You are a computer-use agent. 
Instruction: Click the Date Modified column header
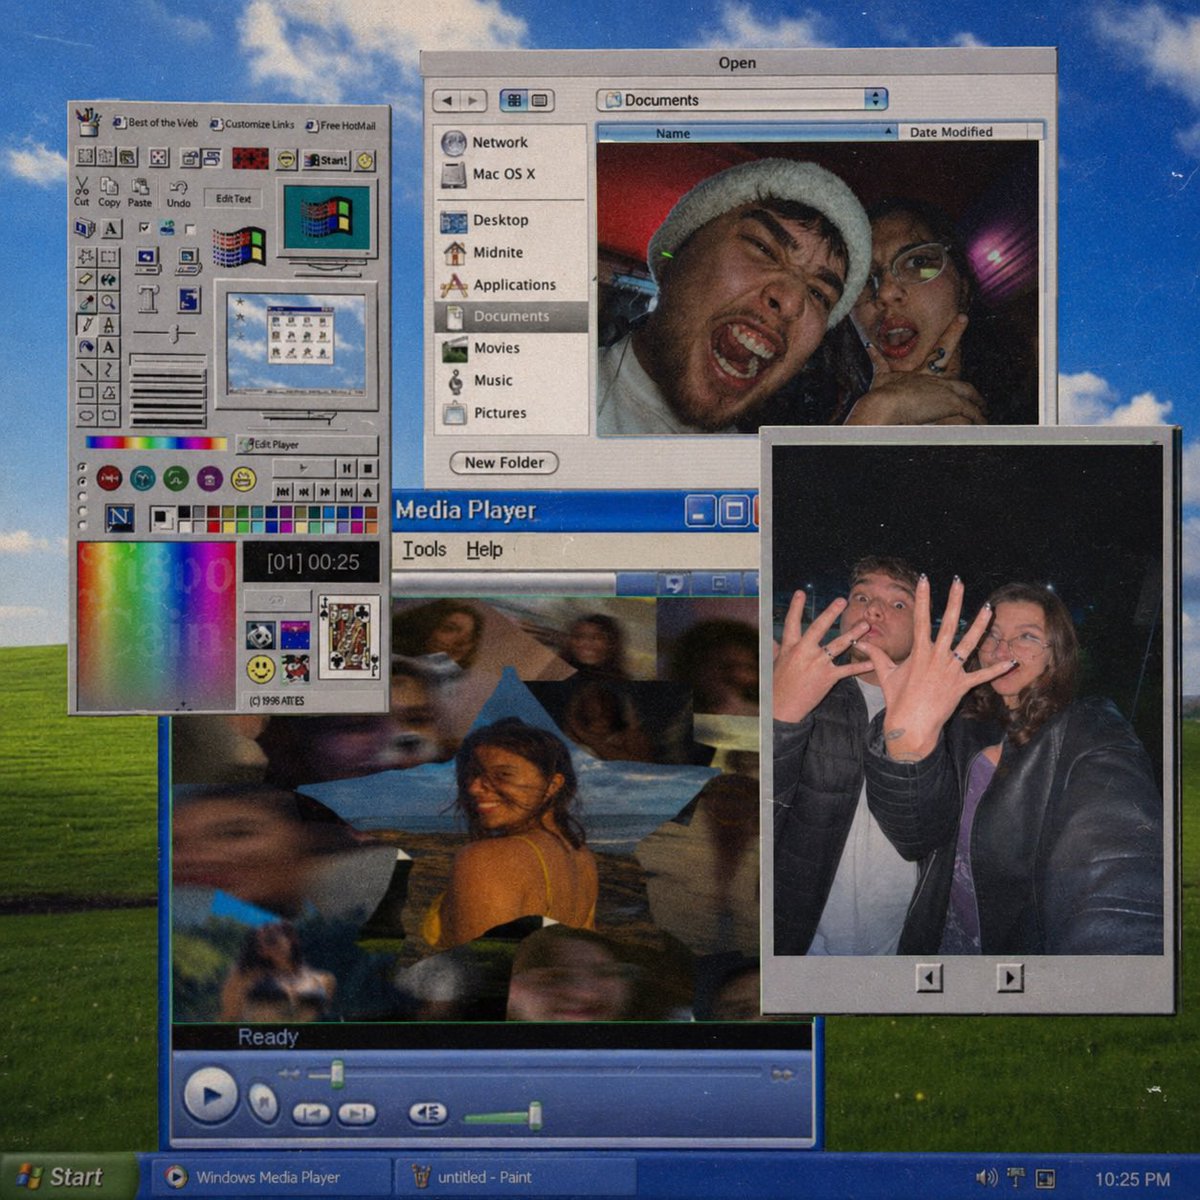(970, 132)
